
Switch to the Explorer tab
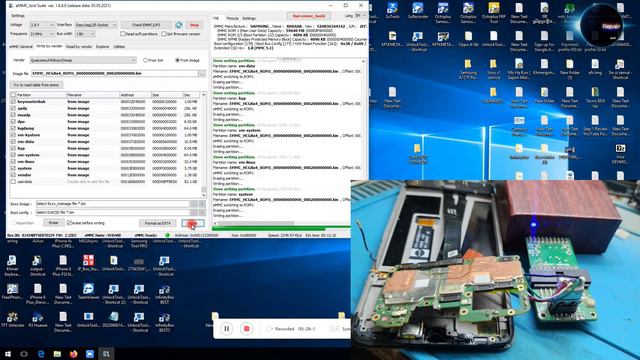tap(102, 47)
